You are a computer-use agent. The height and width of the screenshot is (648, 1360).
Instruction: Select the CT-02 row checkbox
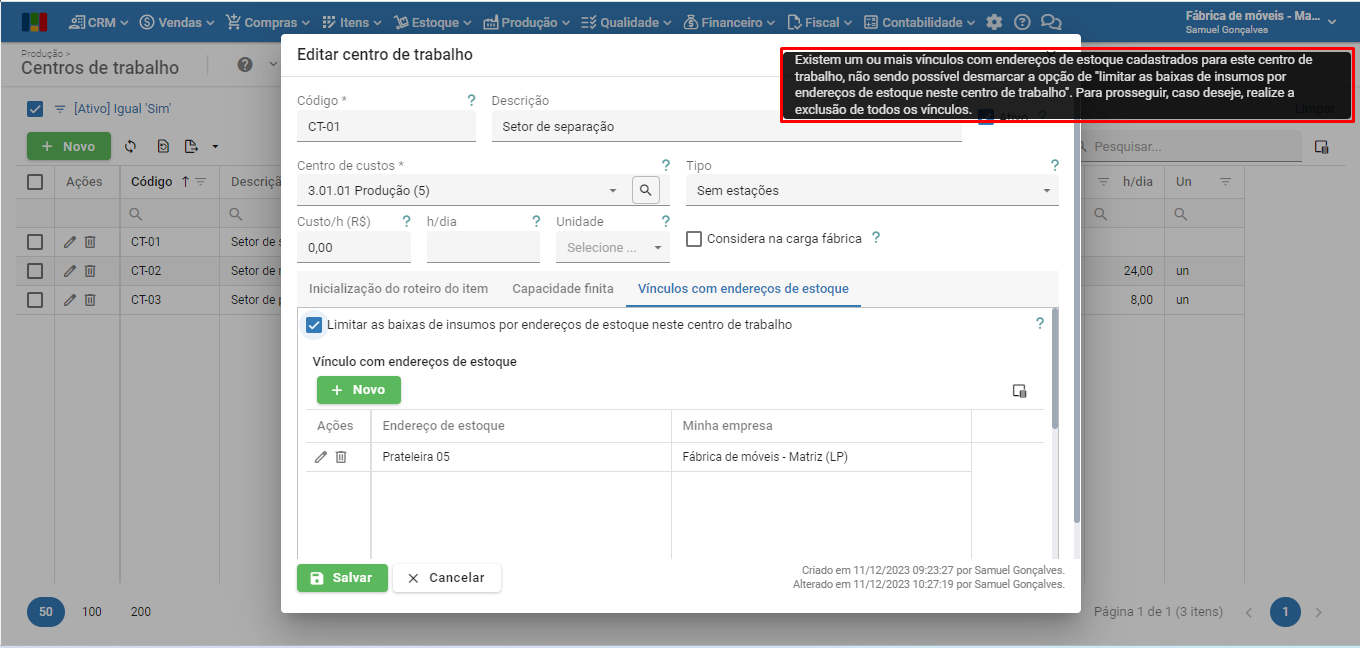(35, 271)
